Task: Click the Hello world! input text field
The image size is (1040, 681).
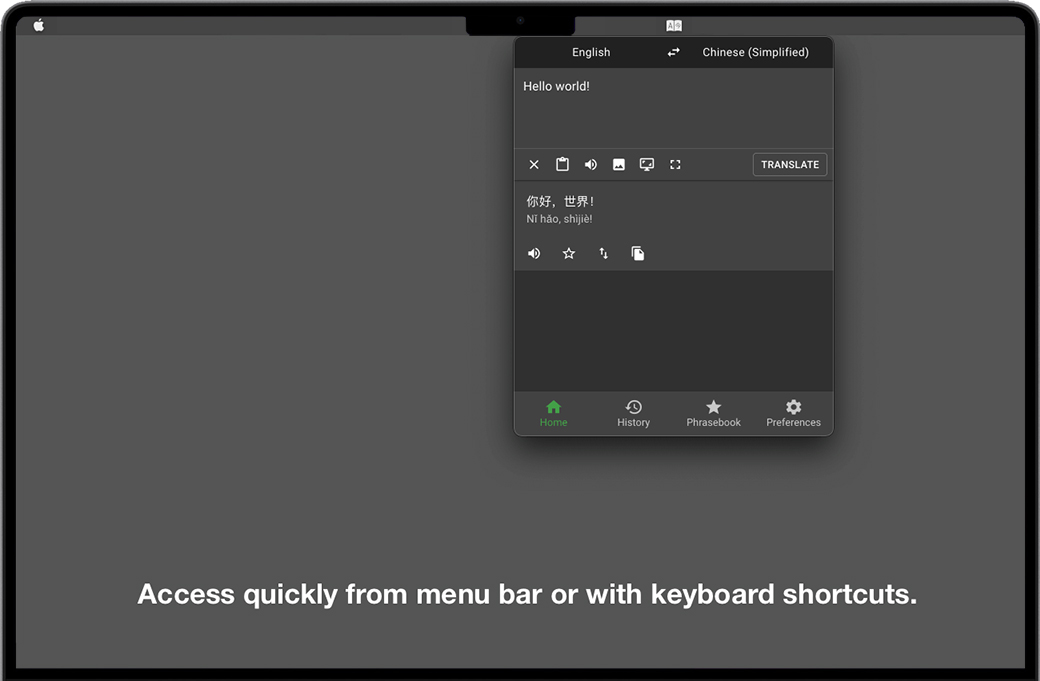Action: click(673, 108)
